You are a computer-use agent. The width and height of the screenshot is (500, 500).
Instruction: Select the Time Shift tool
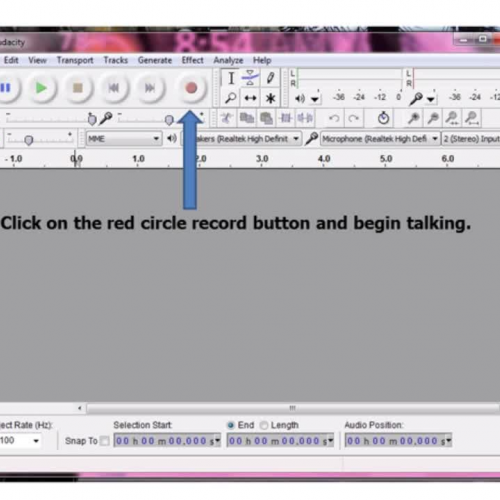250,98
